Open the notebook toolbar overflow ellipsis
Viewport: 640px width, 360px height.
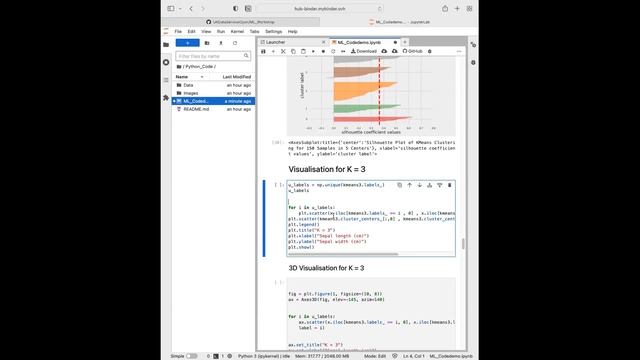coord(459,51)
